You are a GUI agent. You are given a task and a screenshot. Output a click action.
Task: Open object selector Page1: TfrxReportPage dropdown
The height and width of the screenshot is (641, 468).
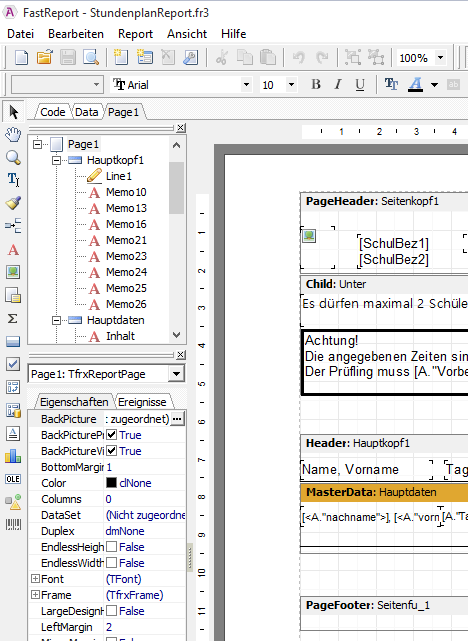[x=177, y=374]
